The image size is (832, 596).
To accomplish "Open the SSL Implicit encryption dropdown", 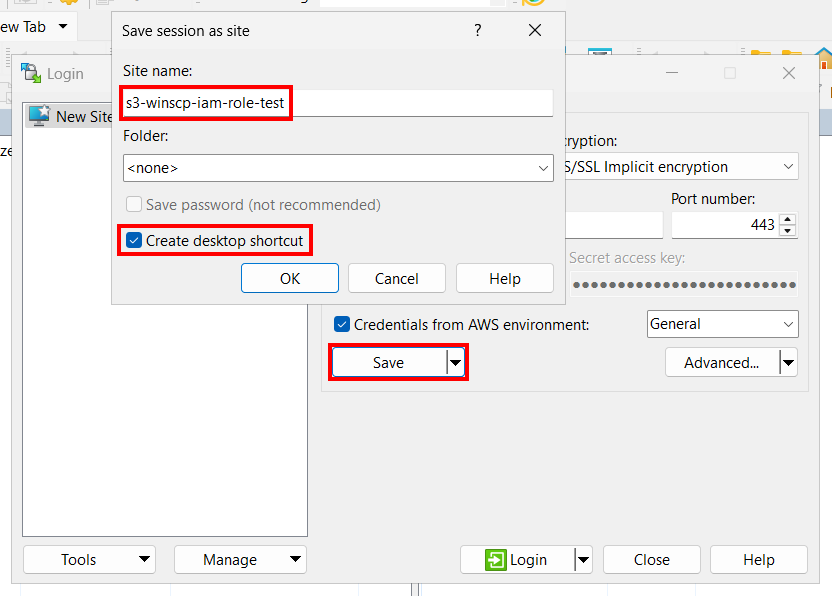I will (x=681, y=167).
